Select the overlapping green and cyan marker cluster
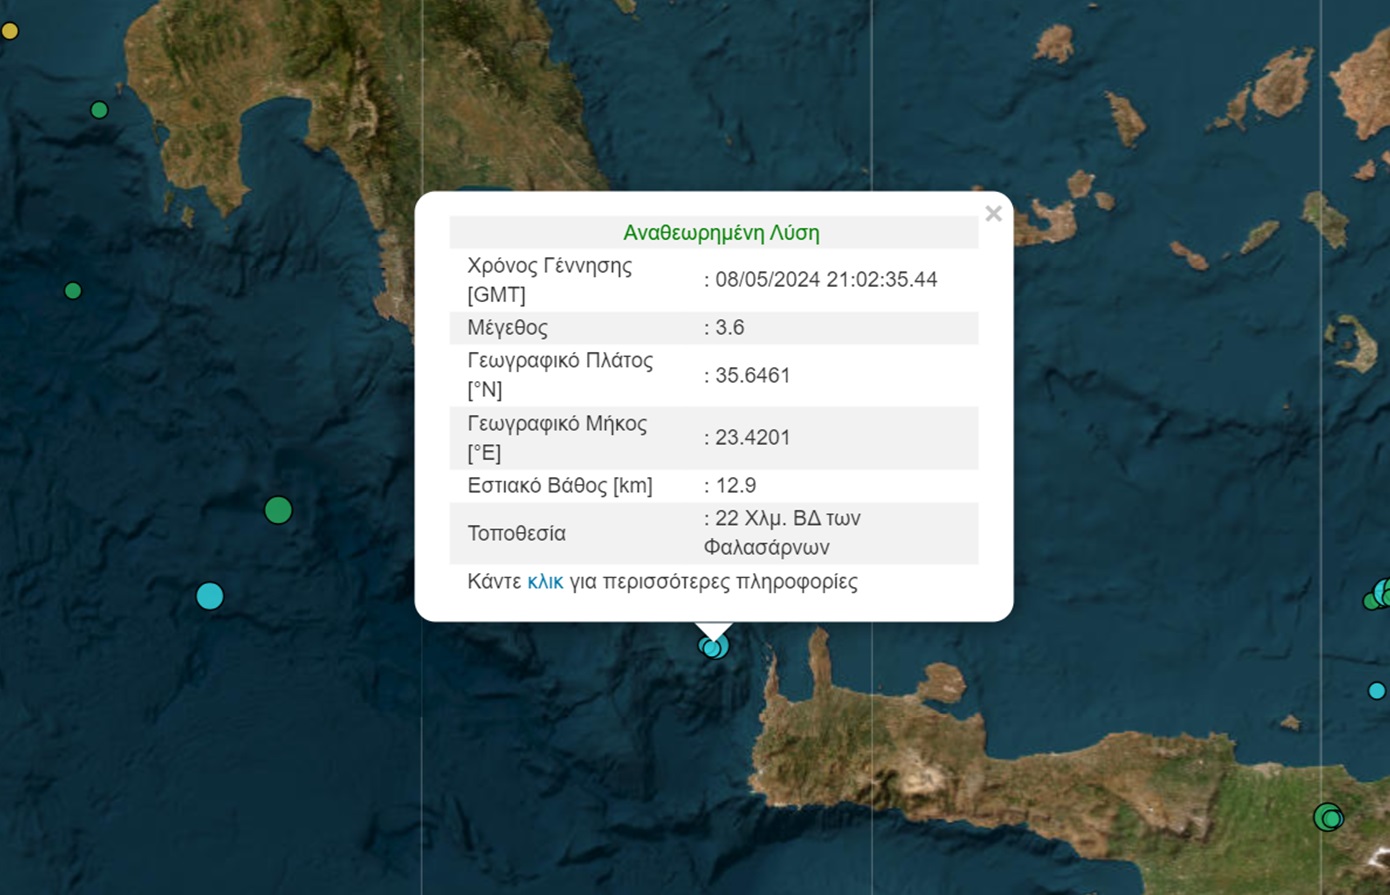1390x895 pixels. pos(1380,595)
